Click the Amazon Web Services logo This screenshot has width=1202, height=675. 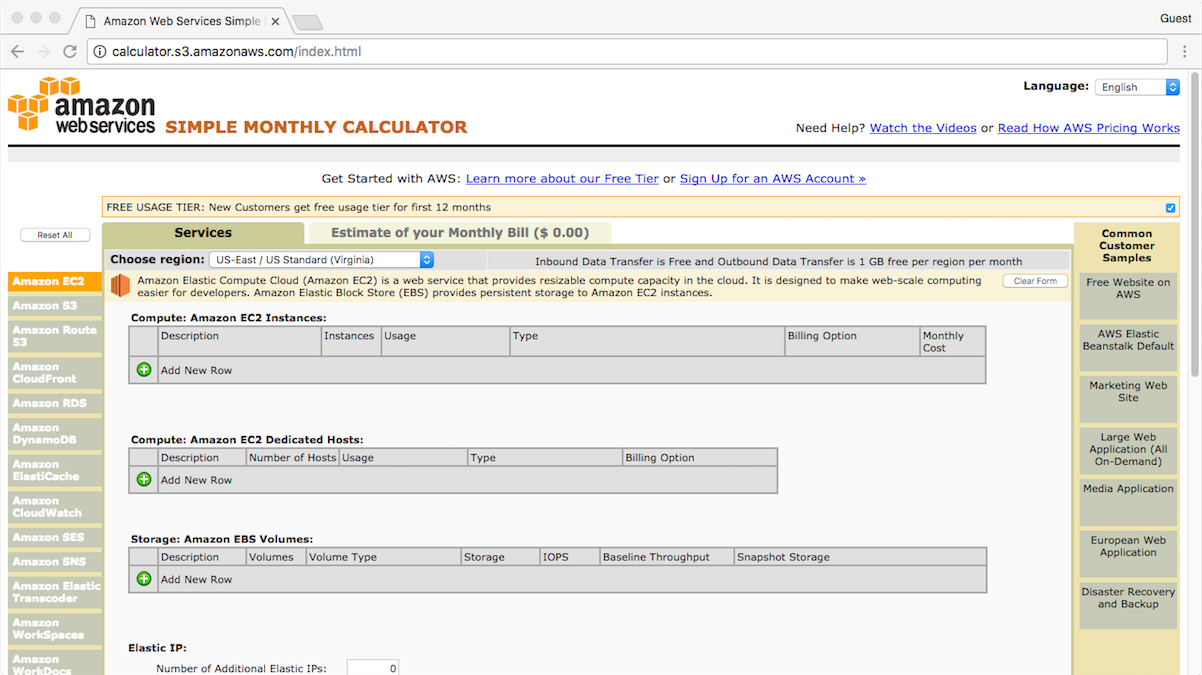click(x=82, y=105)
